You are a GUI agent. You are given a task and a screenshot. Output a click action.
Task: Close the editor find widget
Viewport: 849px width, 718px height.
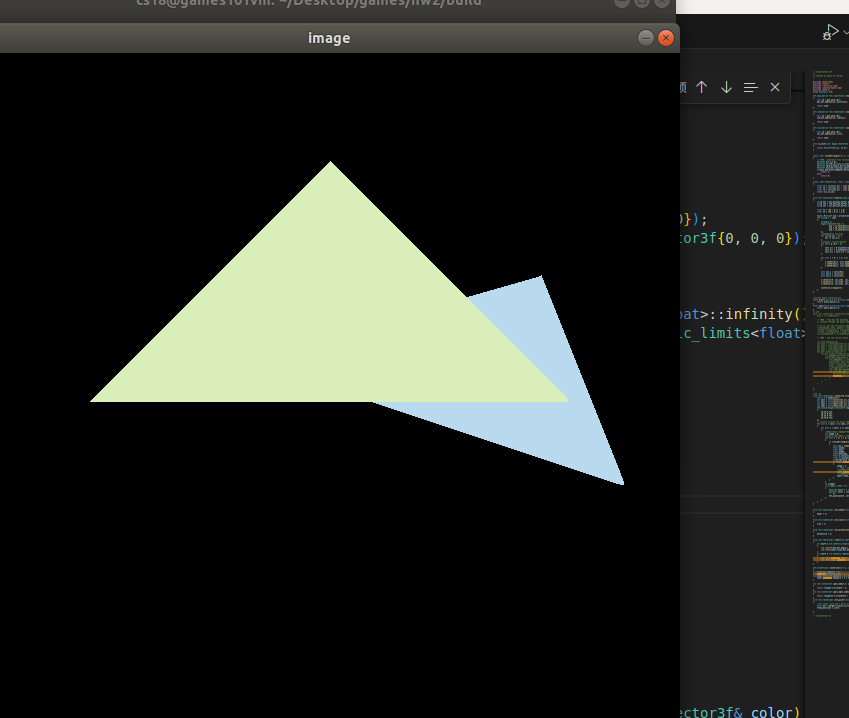(x=775, y=87)
